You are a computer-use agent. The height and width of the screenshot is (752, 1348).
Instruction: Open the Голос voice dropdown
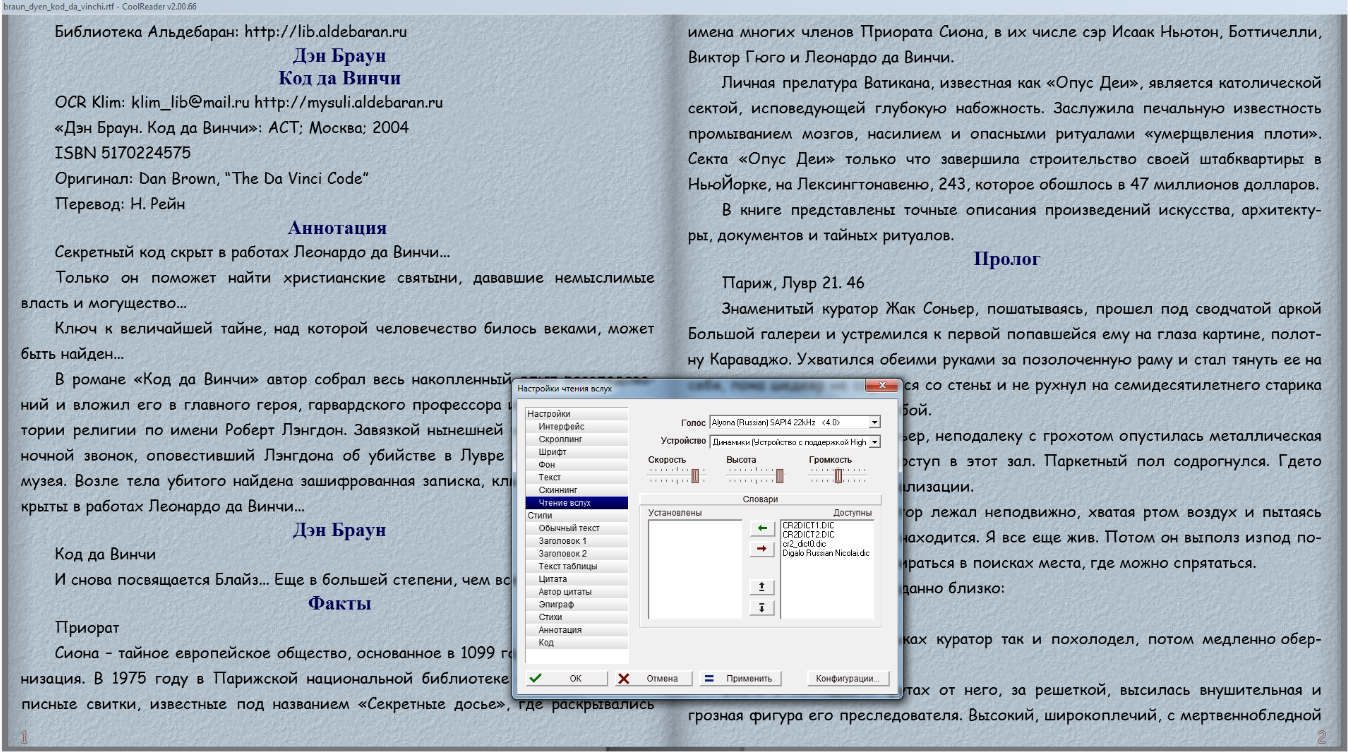coord(875,422)
